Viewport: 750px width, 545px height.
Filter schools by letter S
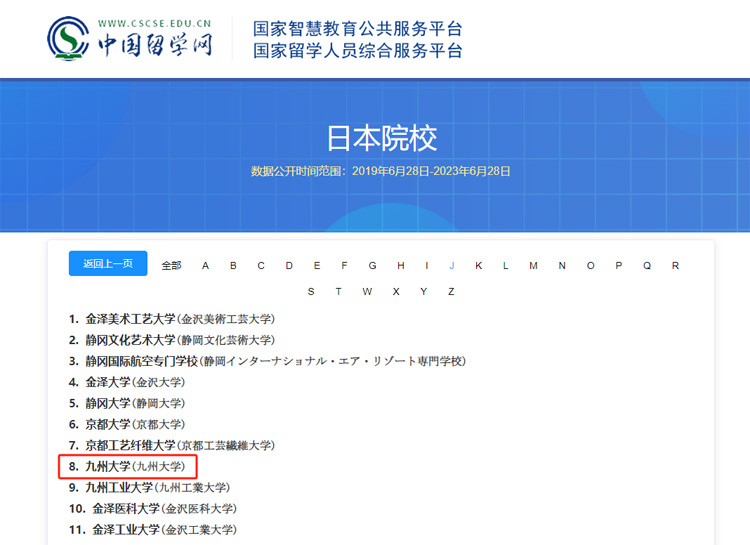point(311,291)
